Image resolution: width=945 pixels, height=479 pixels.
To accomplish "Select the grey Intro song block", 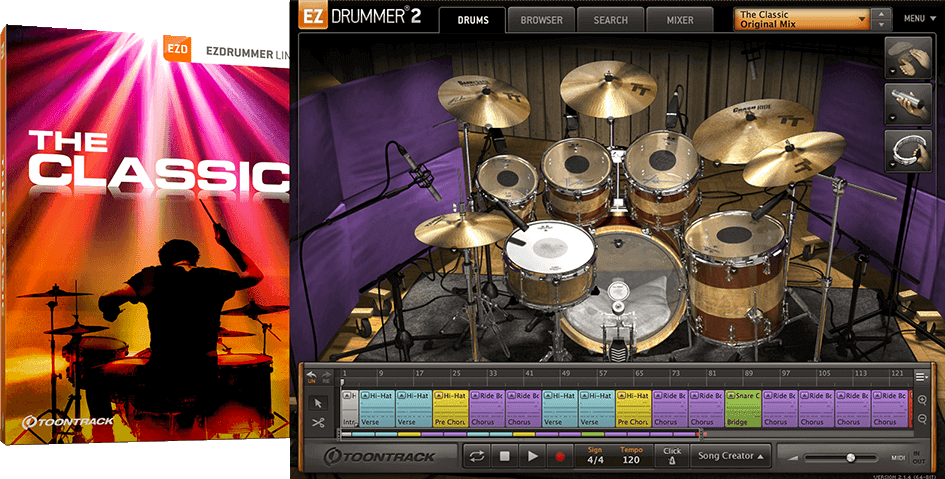I will coord(350,409).
